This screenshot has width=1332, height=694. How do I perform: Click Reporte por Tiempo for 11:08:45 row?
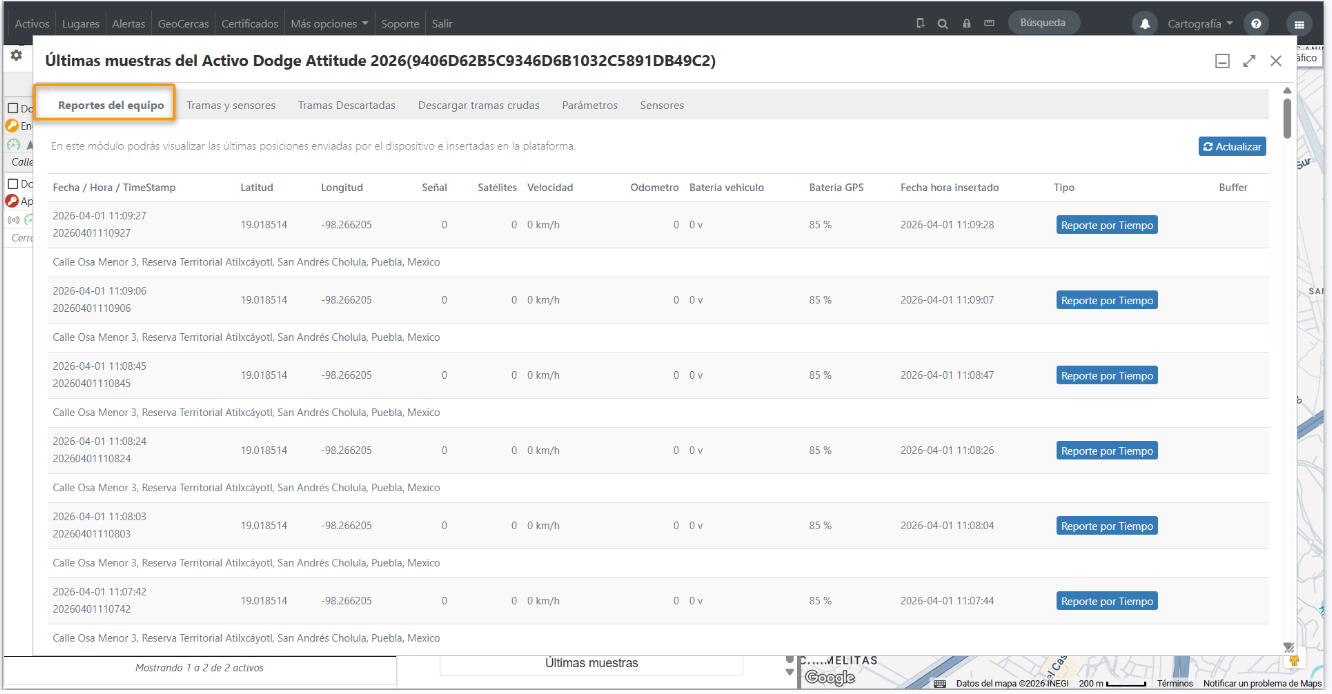tap(1107, 375)
